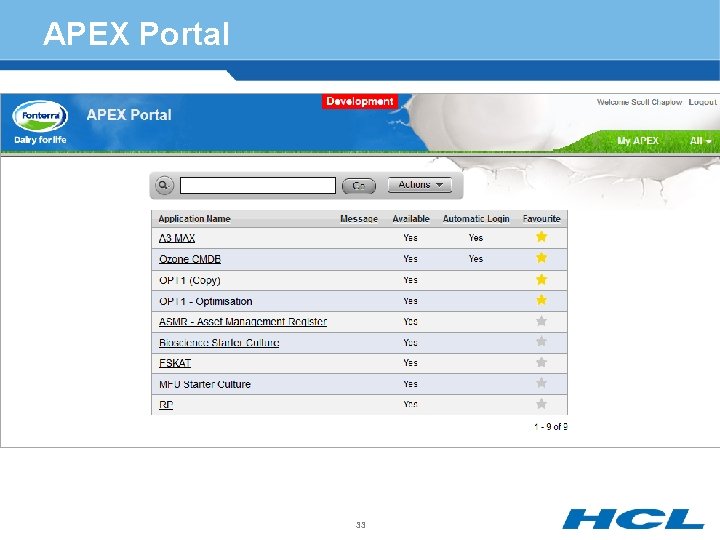
Task: Open the RP application link
Action: 166,405
